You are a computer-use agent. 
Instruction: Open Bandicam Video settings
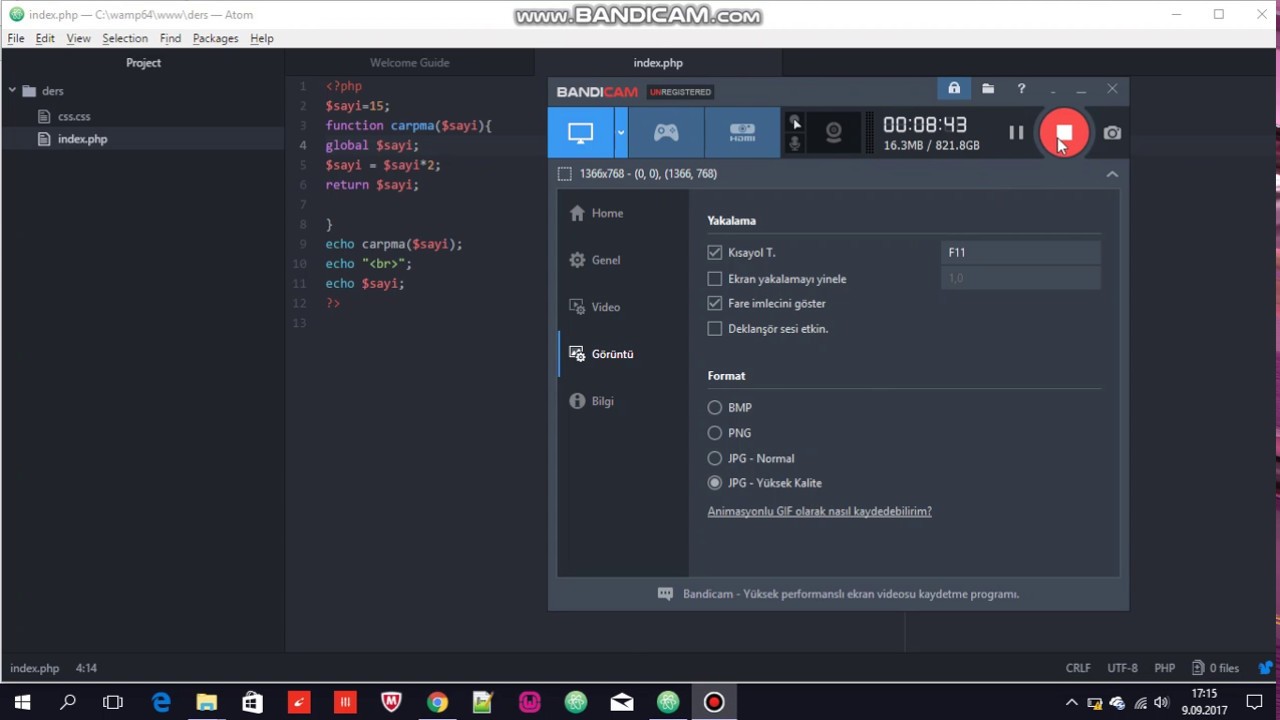tap(622, 307)
